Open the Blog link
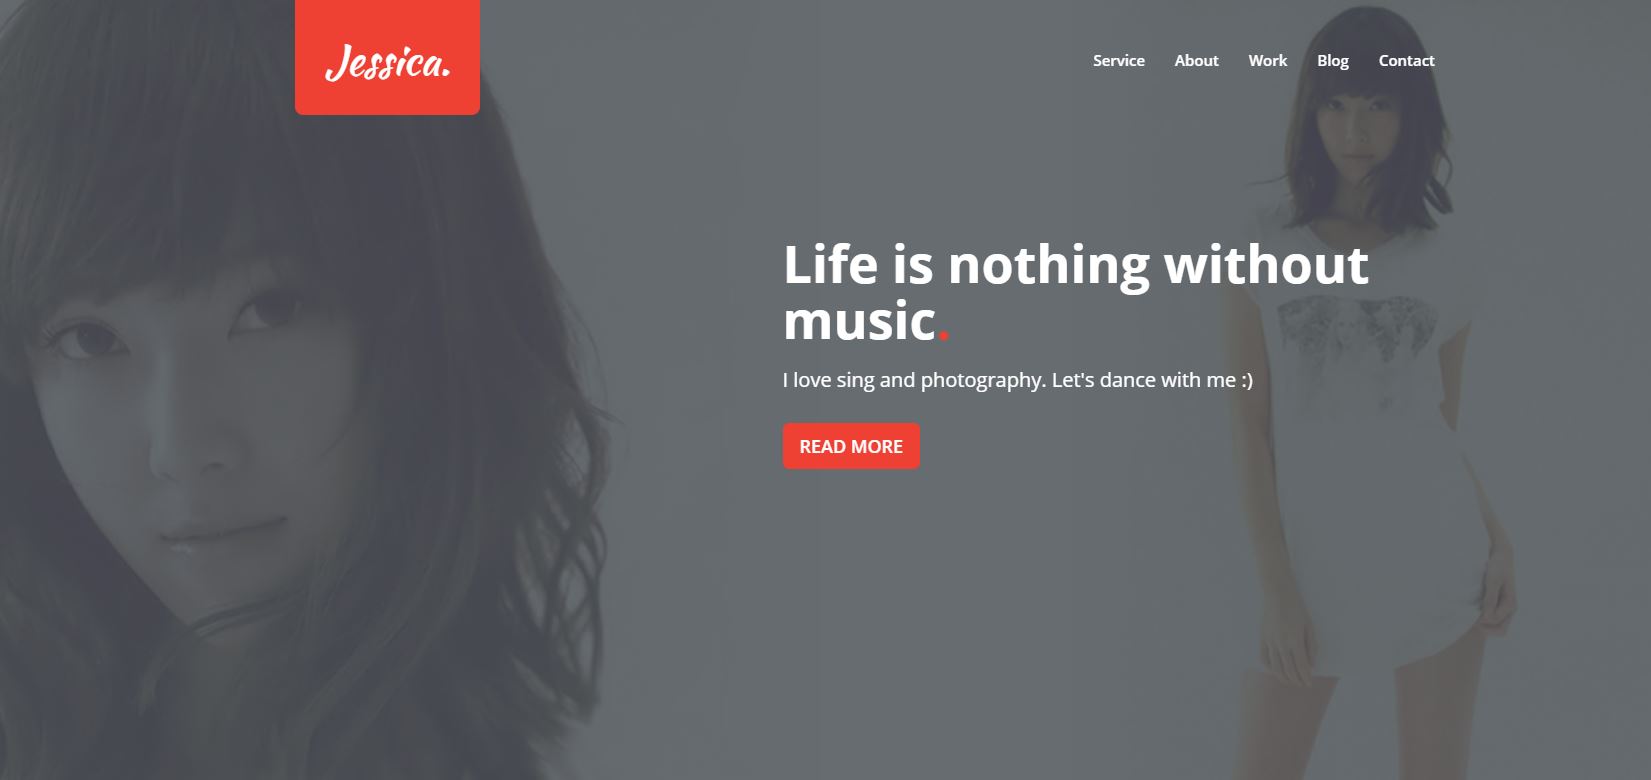 (x=1332, y=60)
